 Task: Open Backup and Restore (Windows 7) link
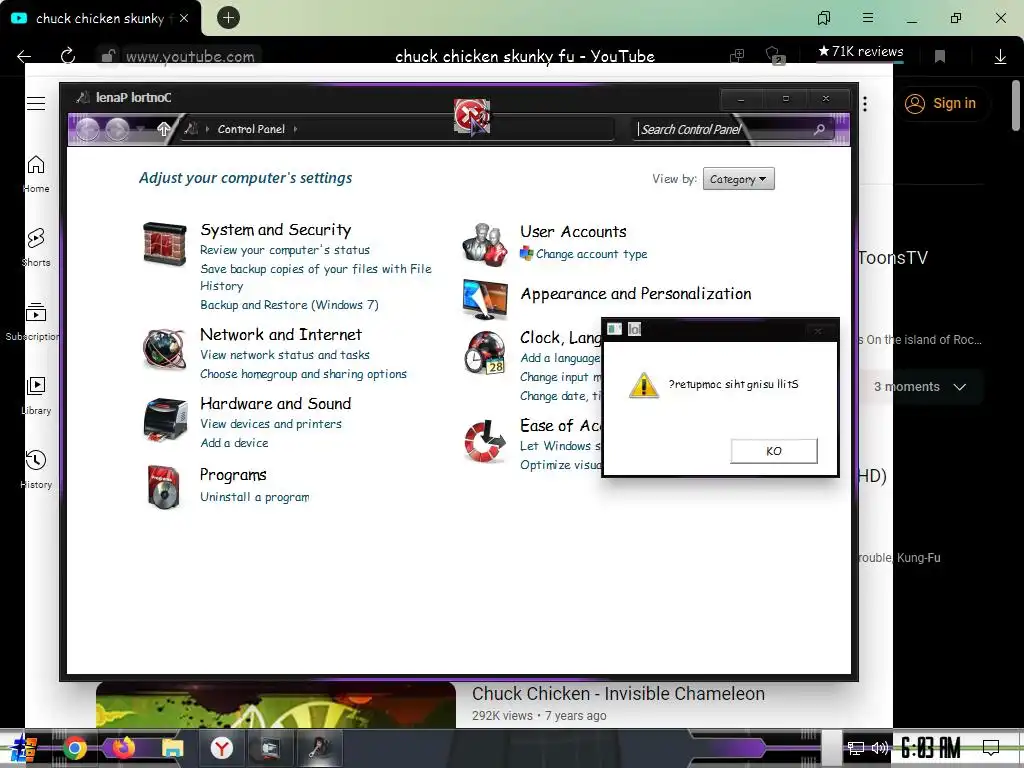point(289,305)
